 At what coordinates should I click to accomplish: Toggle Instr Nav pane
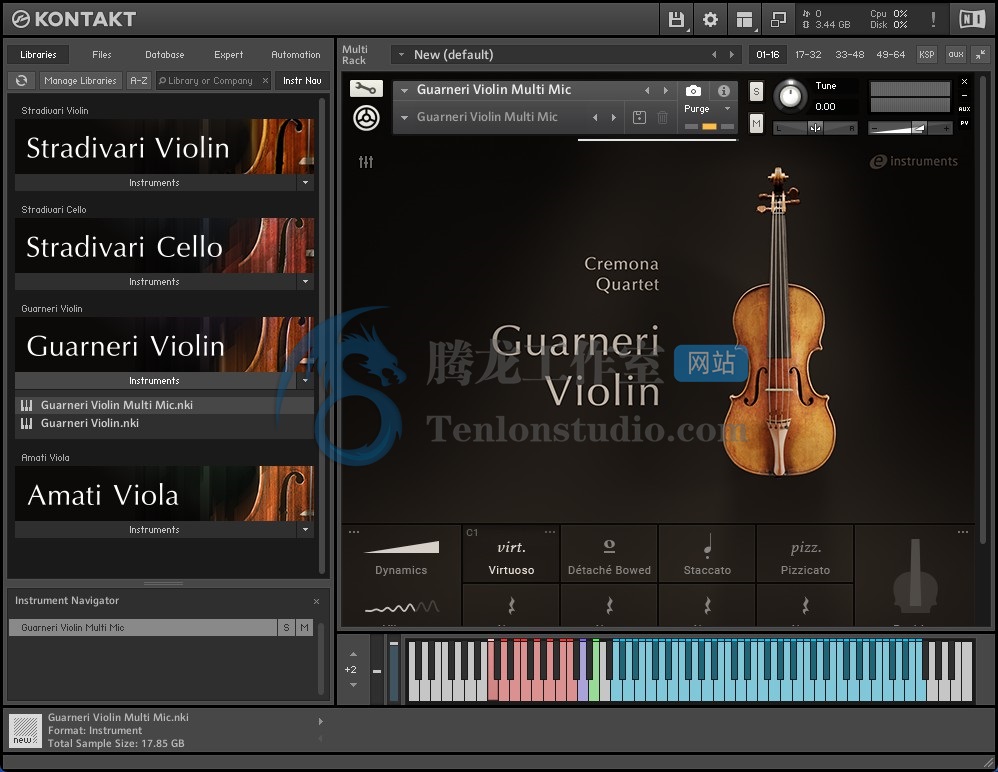302,81
